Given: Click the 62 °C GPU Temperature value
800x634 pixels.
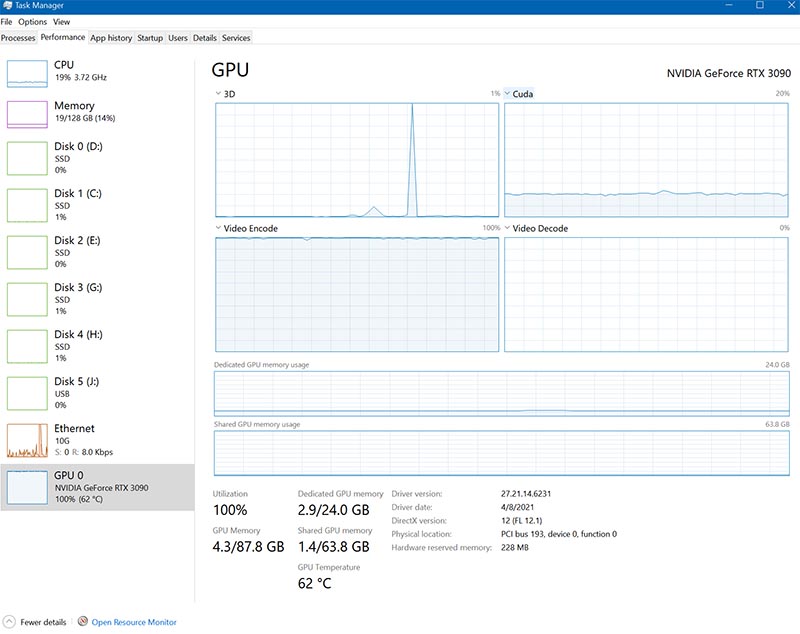Looking at the screenshot, I should [314, 583].
